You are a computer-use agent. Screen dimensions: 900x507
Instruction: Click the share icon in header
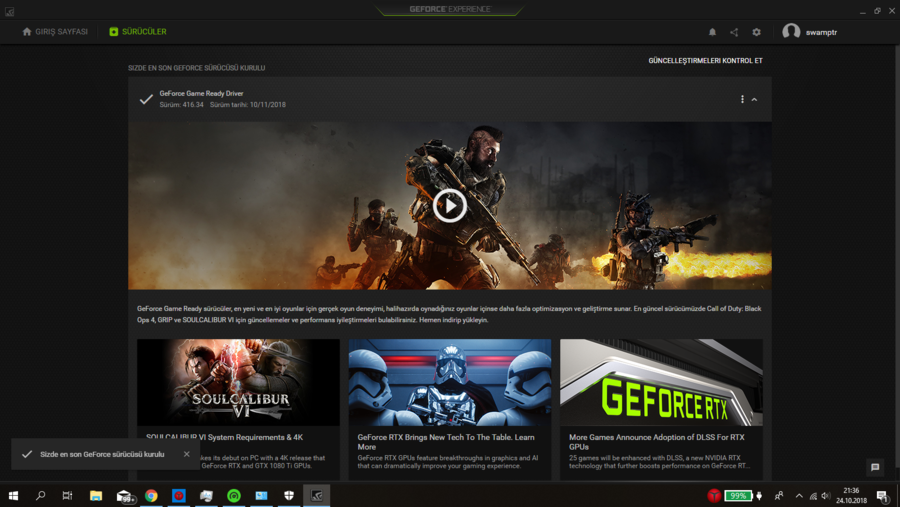coord(734,32)
